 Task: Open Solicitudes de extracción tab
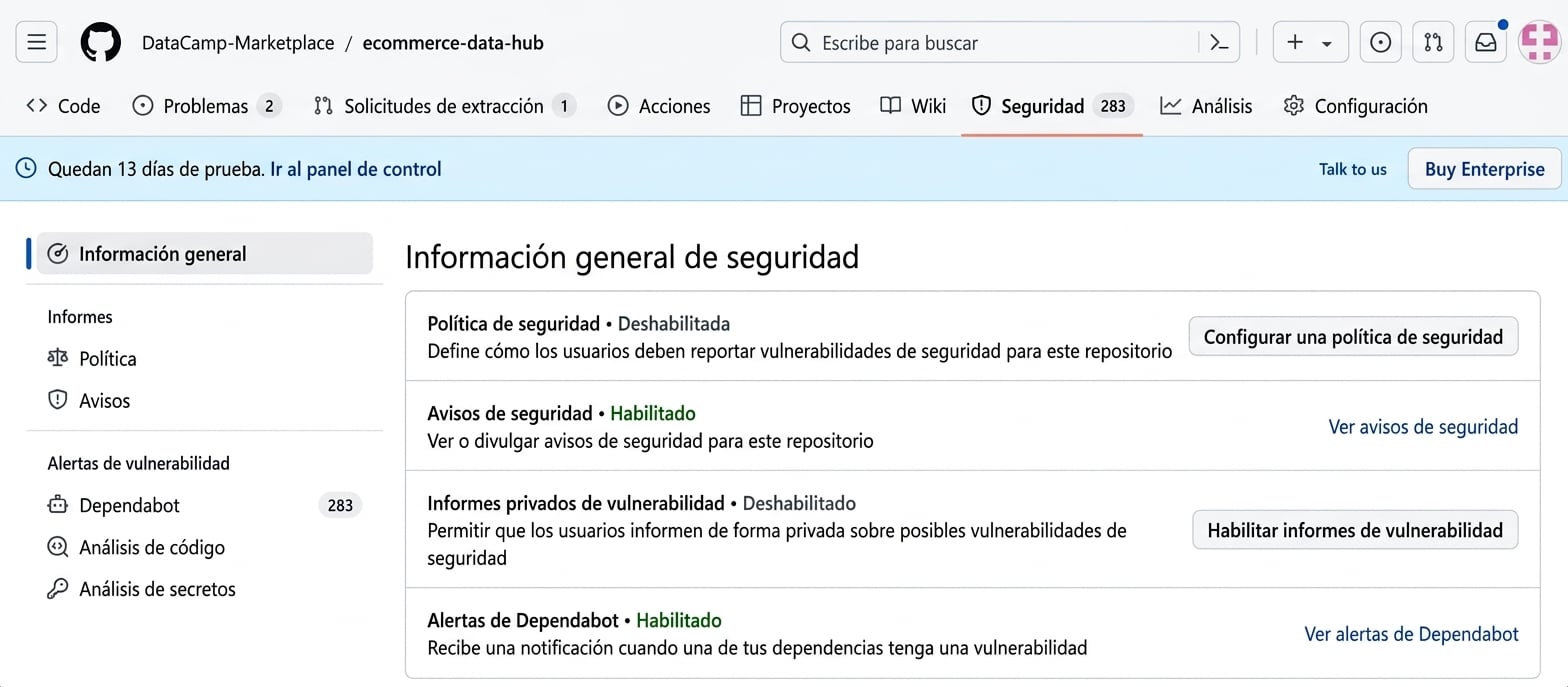[x=445, y=106]
